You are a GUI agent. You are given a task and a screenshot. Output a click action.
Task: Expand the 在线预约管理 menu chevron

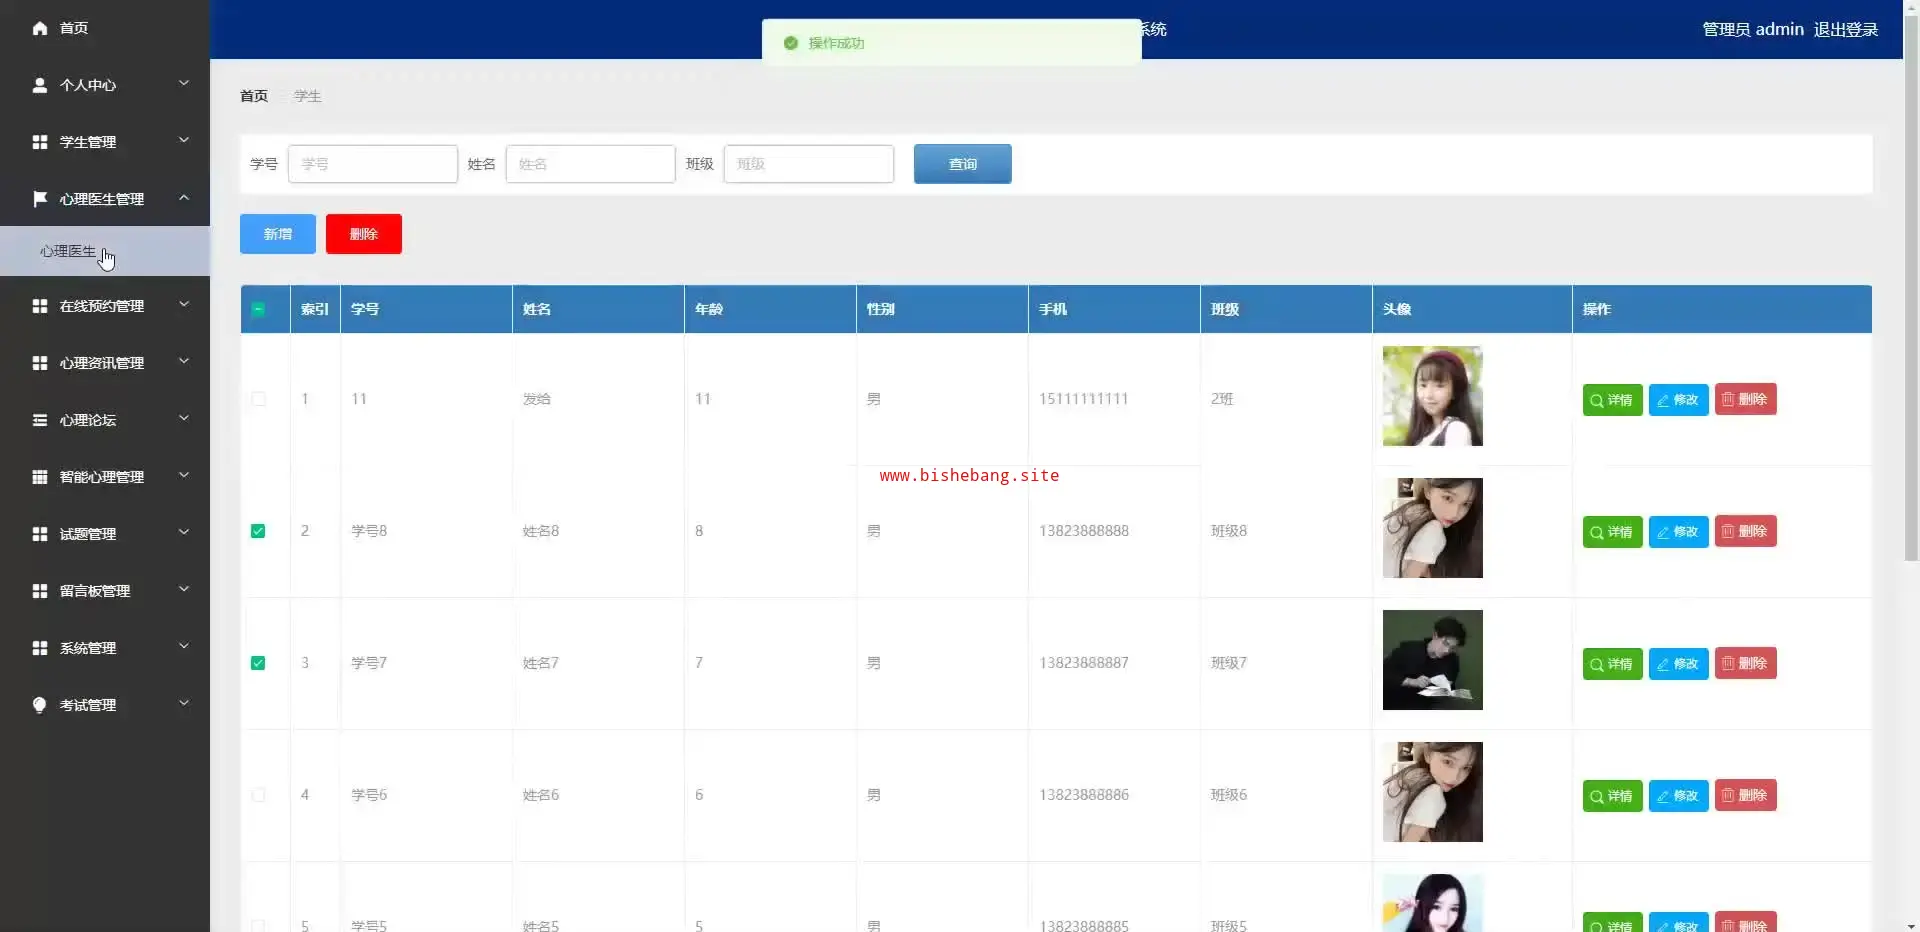(184, 305)
